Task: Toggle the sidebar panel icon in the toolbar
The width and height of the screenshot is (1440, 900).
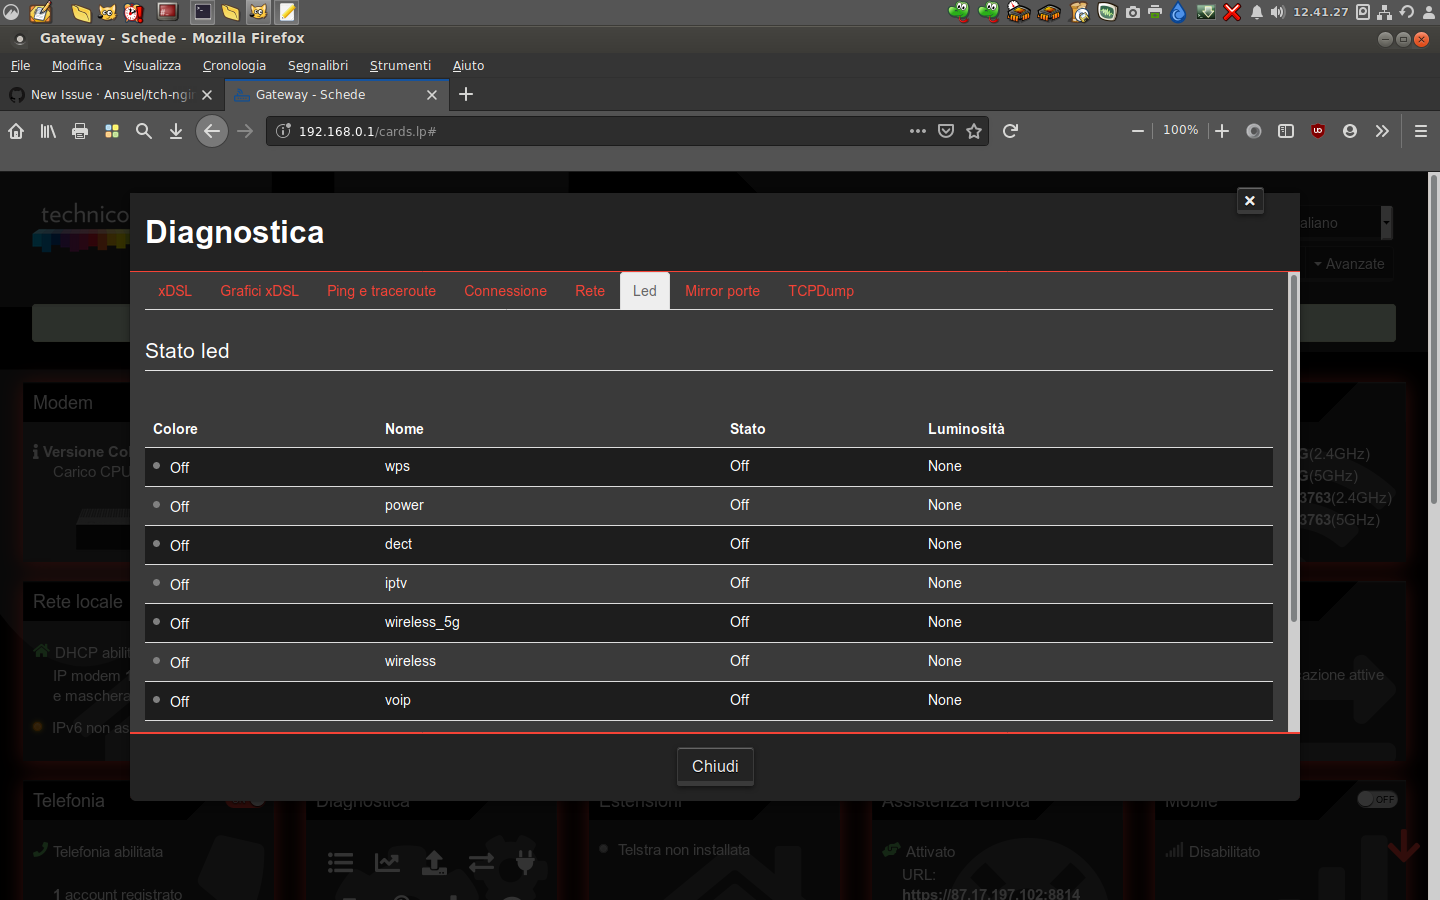Action: click(x=1286, y=131)
